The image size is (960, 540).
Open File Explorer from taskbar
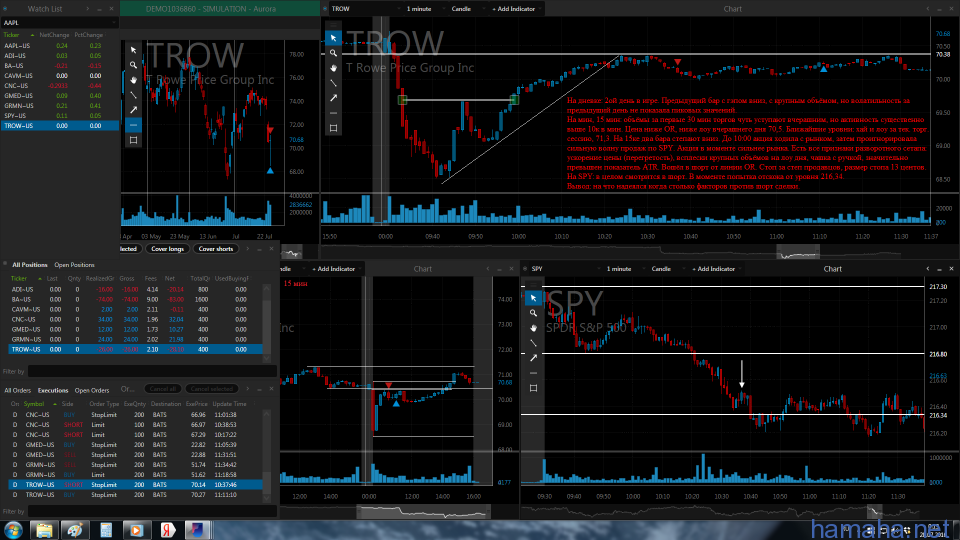(44, 530)
